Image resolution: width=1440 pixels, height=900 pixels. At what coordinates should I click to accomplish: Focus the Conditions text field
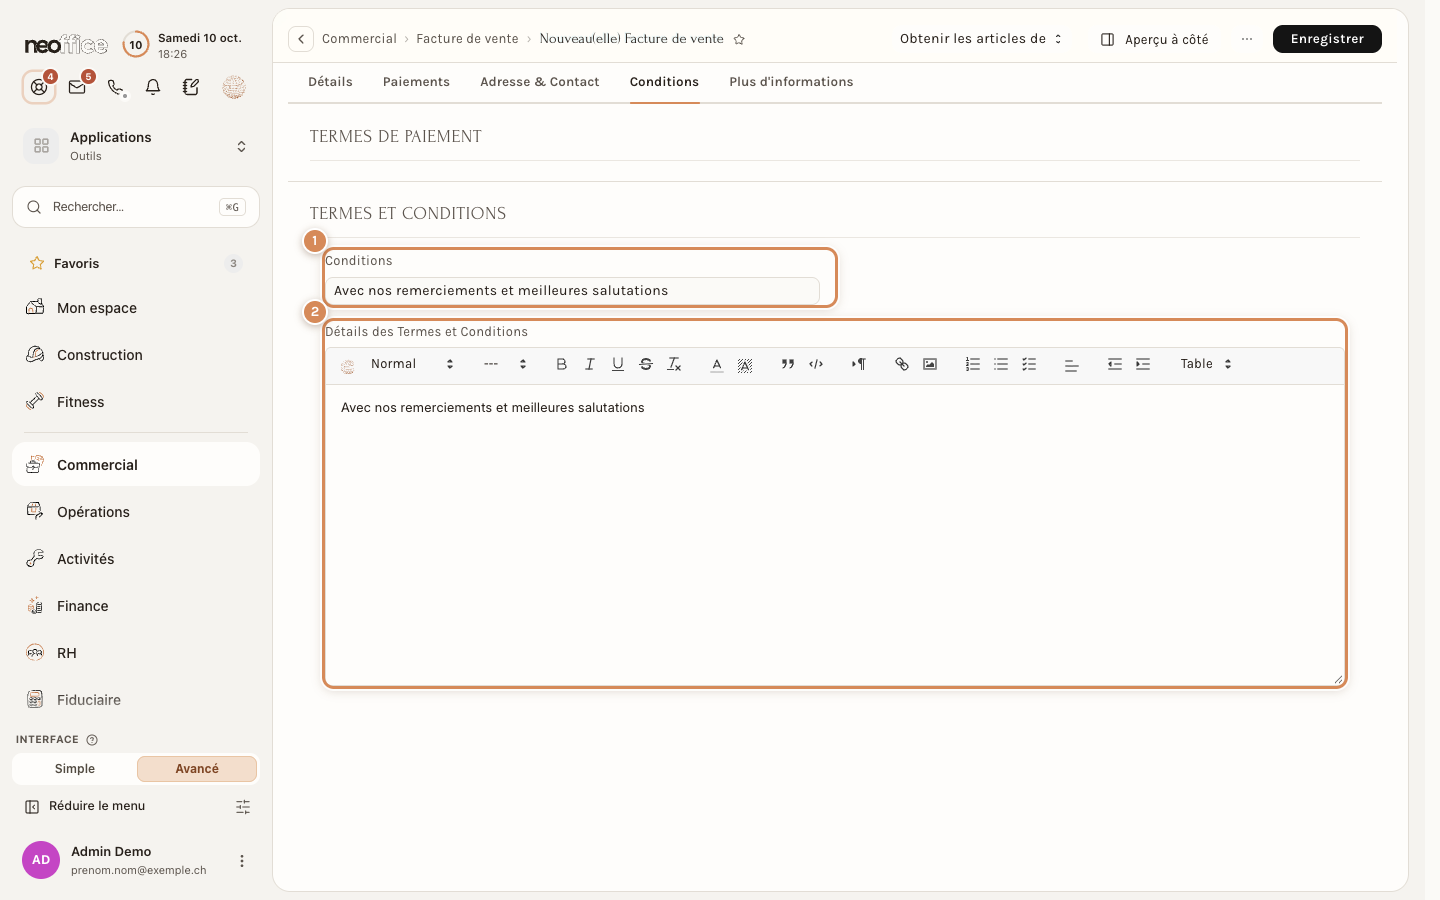(x=572, y=291)
